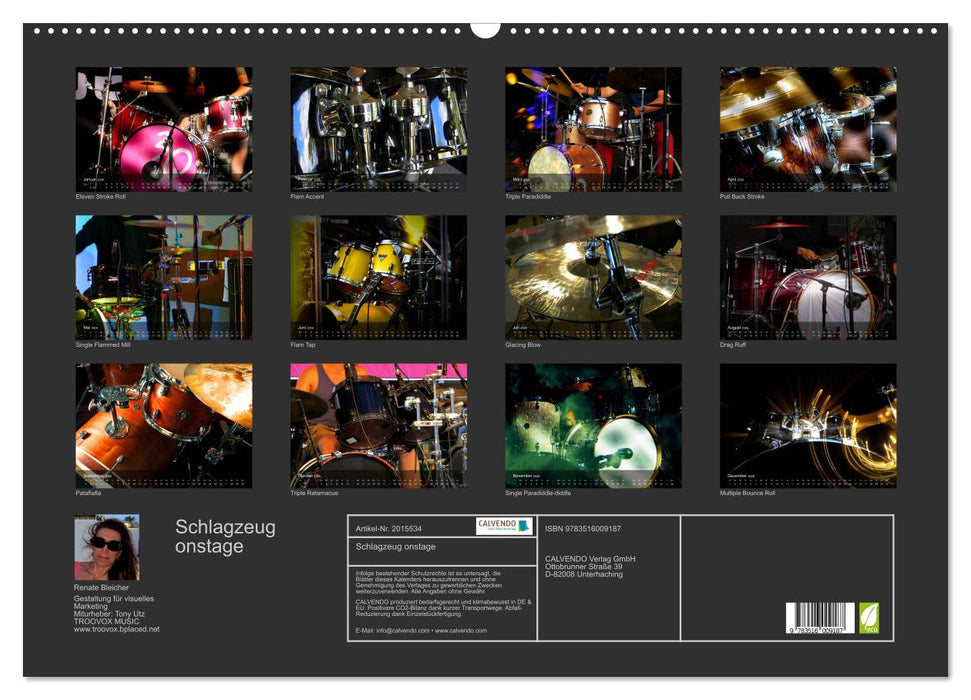Click the green eco leaf logo

(x=869, y=616)
